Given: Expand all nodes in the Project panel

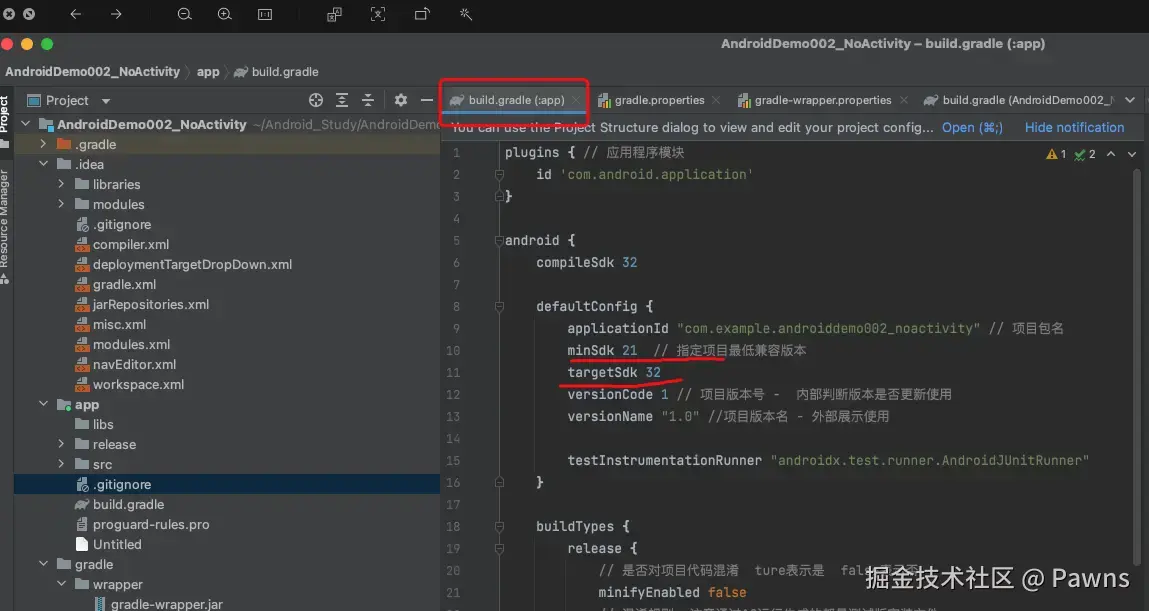Looking at the screenshot, I should (x=342, y=100).
